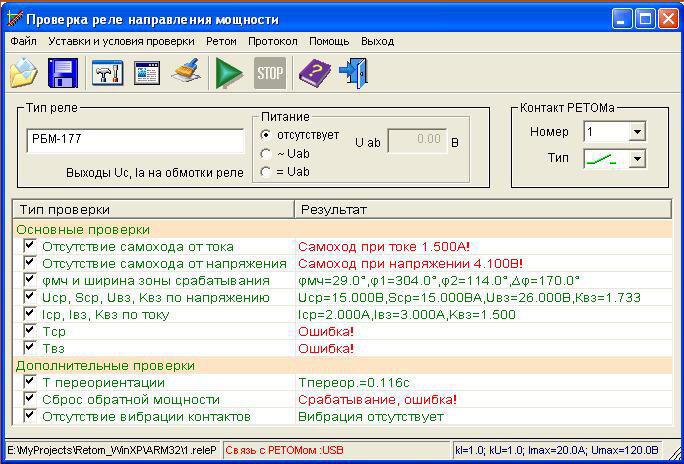Click the relay type field "РБМ-177"
Viewport: 684px width, 464px height.
134,140
